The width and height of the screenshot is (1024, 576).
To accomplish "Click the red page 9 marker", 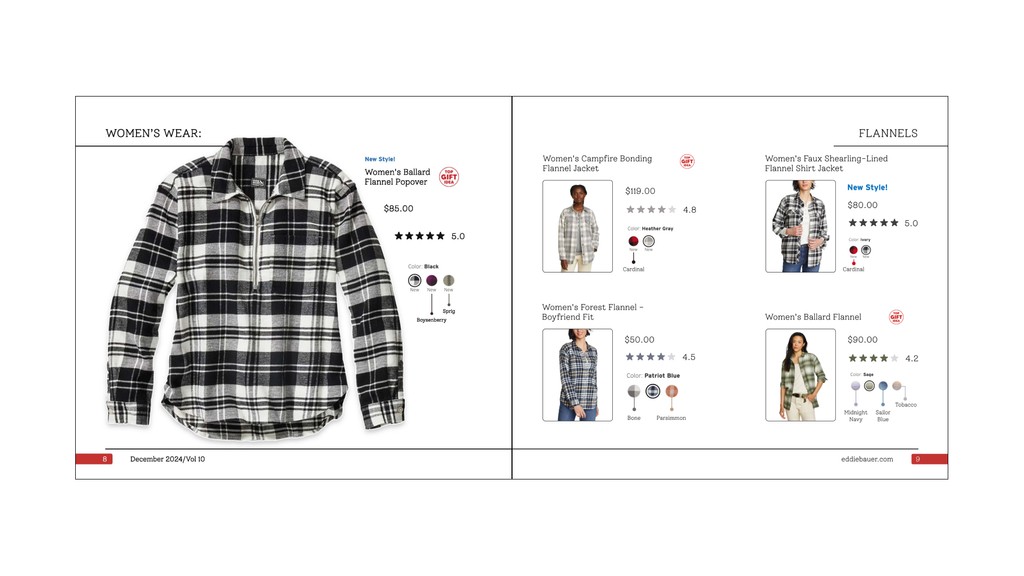I will [x=929, y=459].
